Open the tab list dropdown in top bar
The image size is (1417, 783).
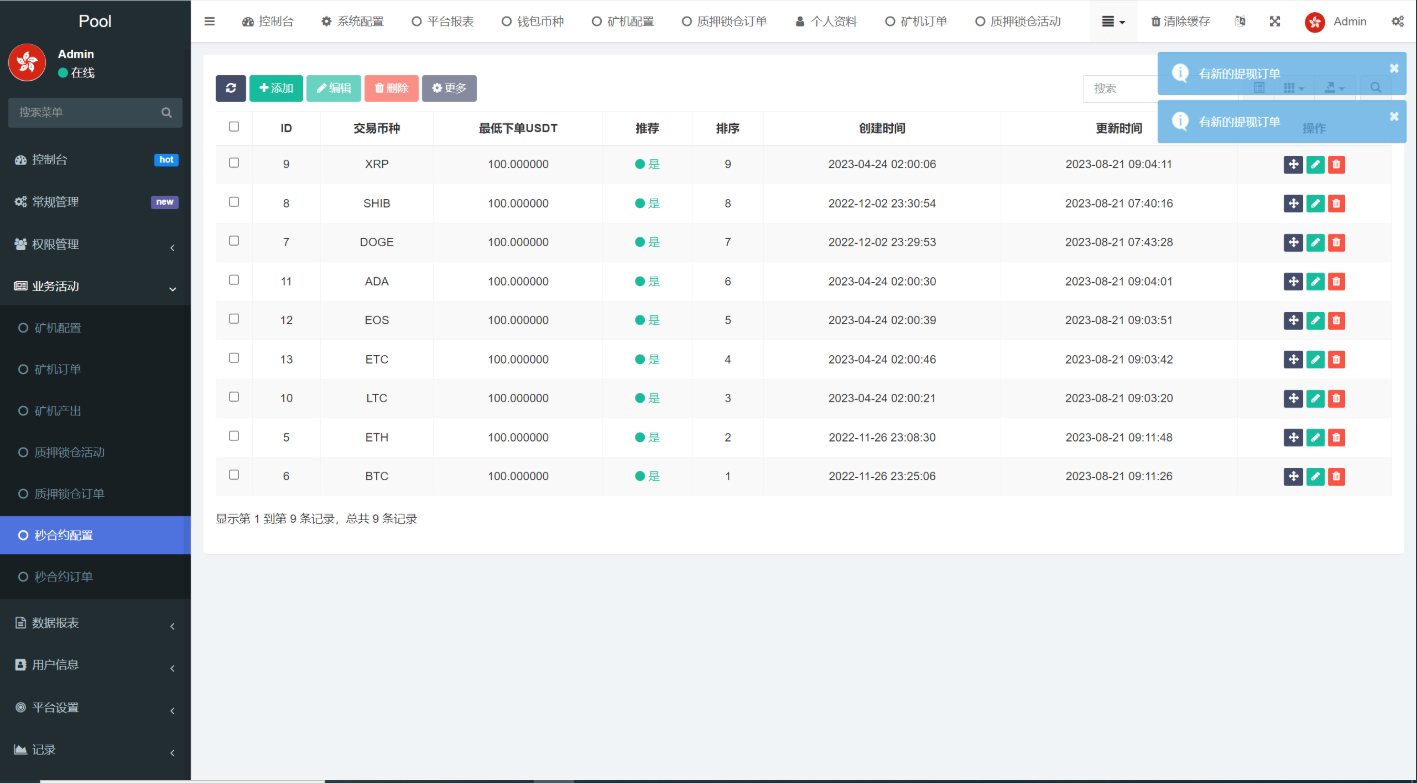pyautogui.click(x=1113, y=21)
